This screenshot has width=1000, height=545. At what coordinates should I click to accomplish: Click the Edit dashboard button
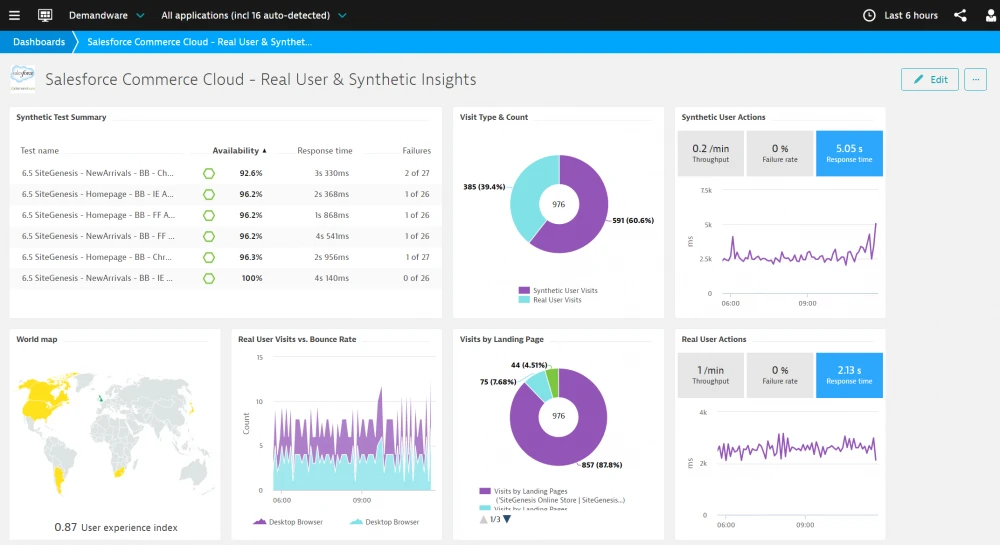(x=930, y=80)
